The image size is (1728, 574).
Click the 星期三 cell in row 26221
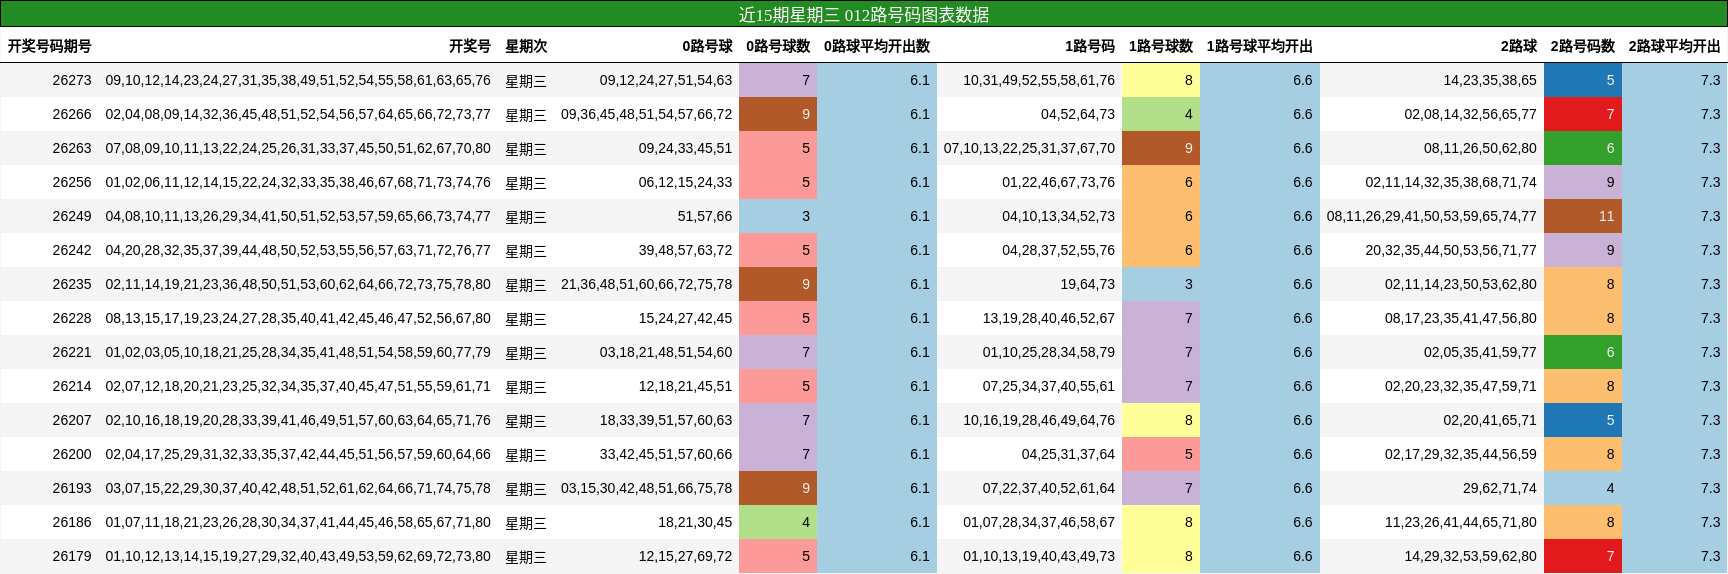(x=526, y=352)
